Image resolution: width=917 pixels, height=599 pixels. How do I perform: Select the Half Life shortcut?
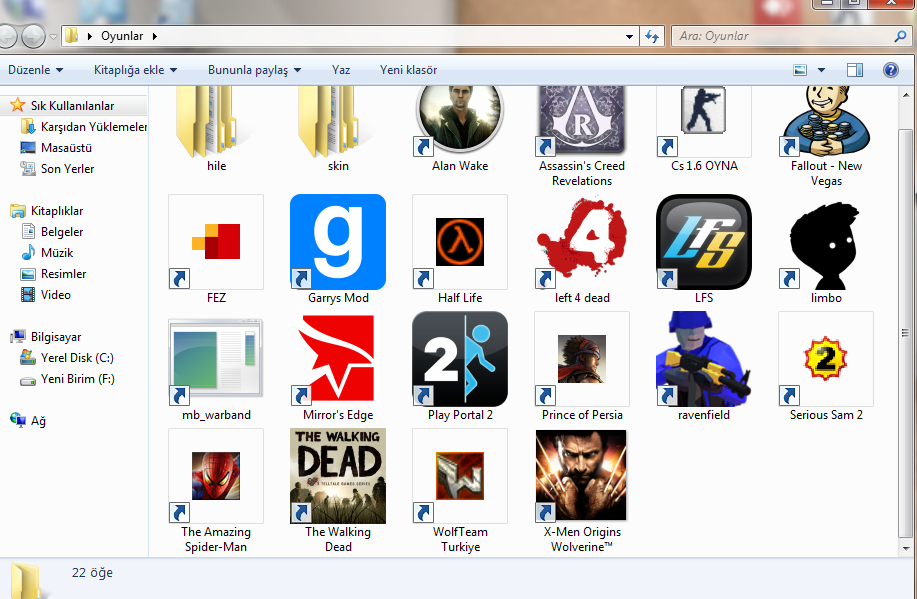(460, 249)
